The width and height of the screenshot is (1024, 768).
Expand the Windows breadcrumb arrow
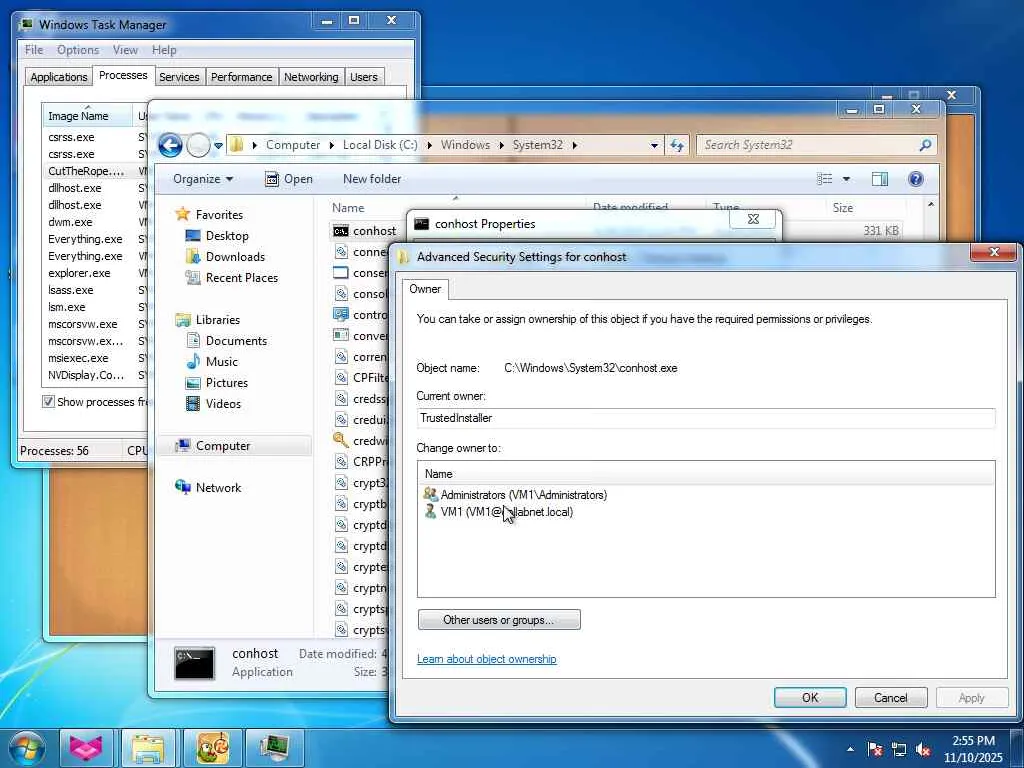point(501,145)
